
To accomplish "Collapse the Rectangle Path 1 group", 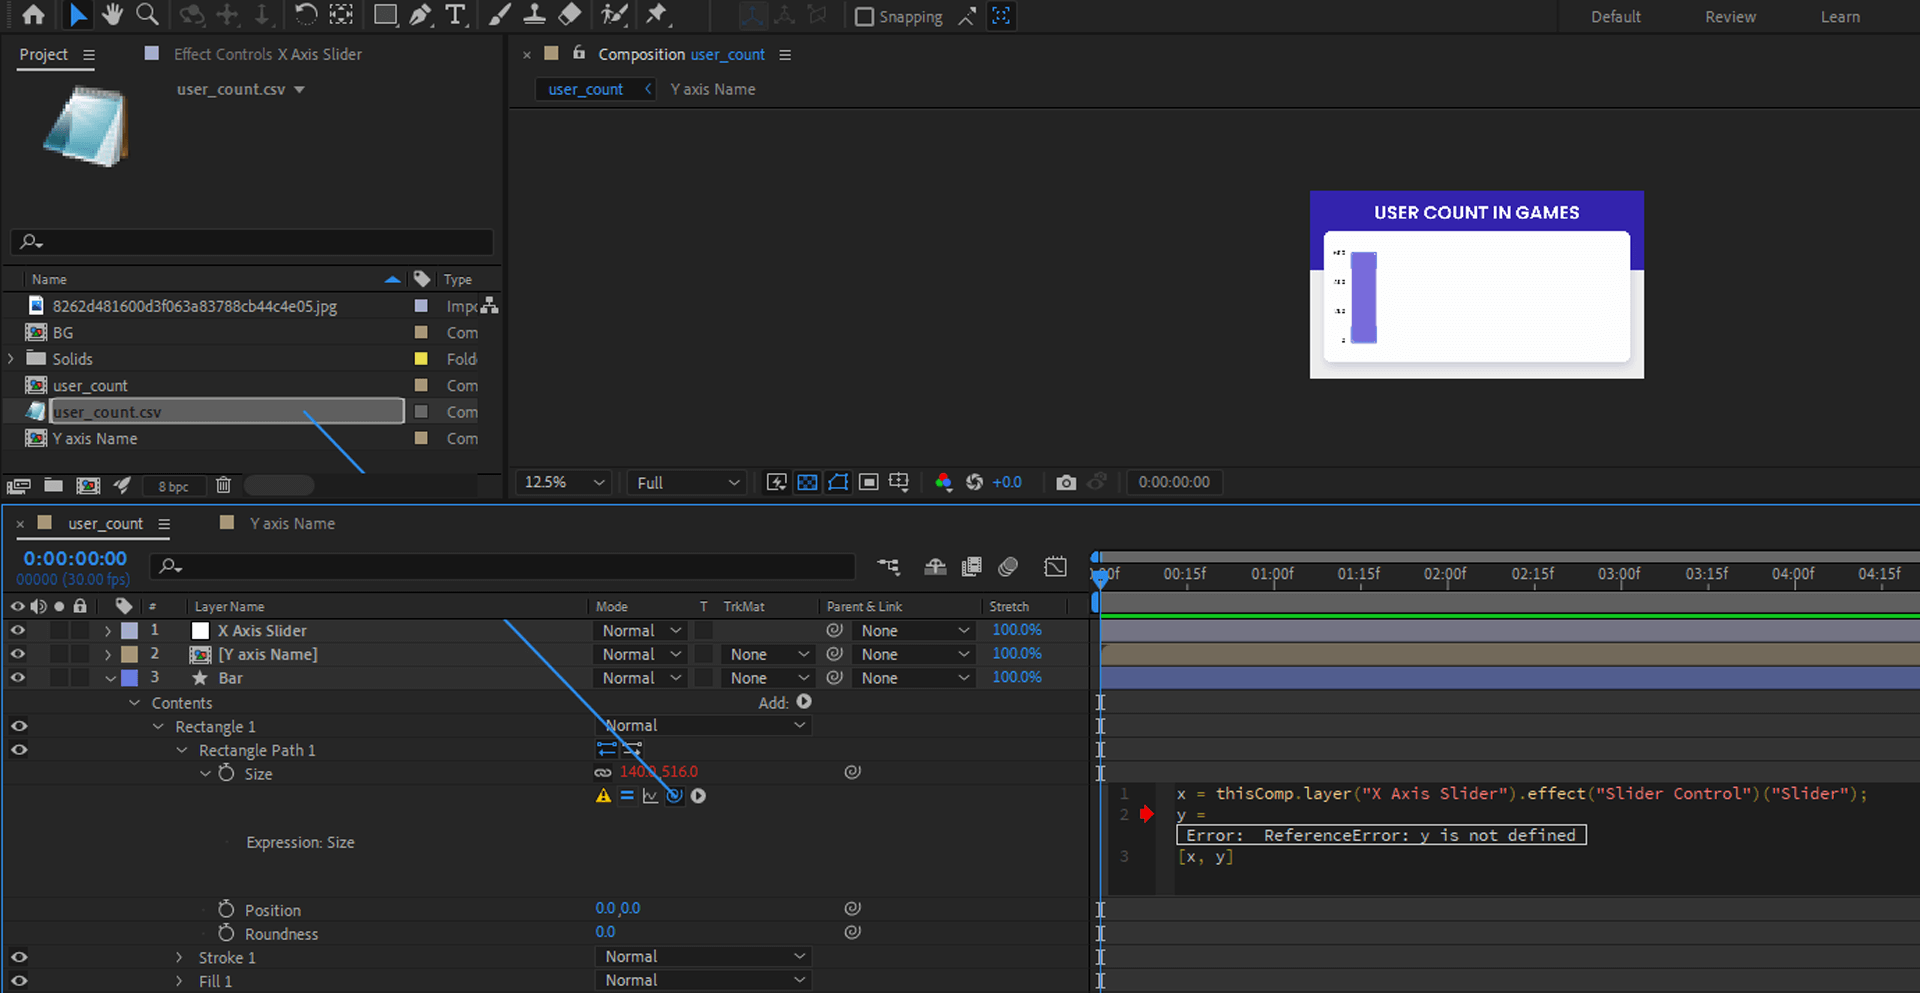I will [181, 750].
